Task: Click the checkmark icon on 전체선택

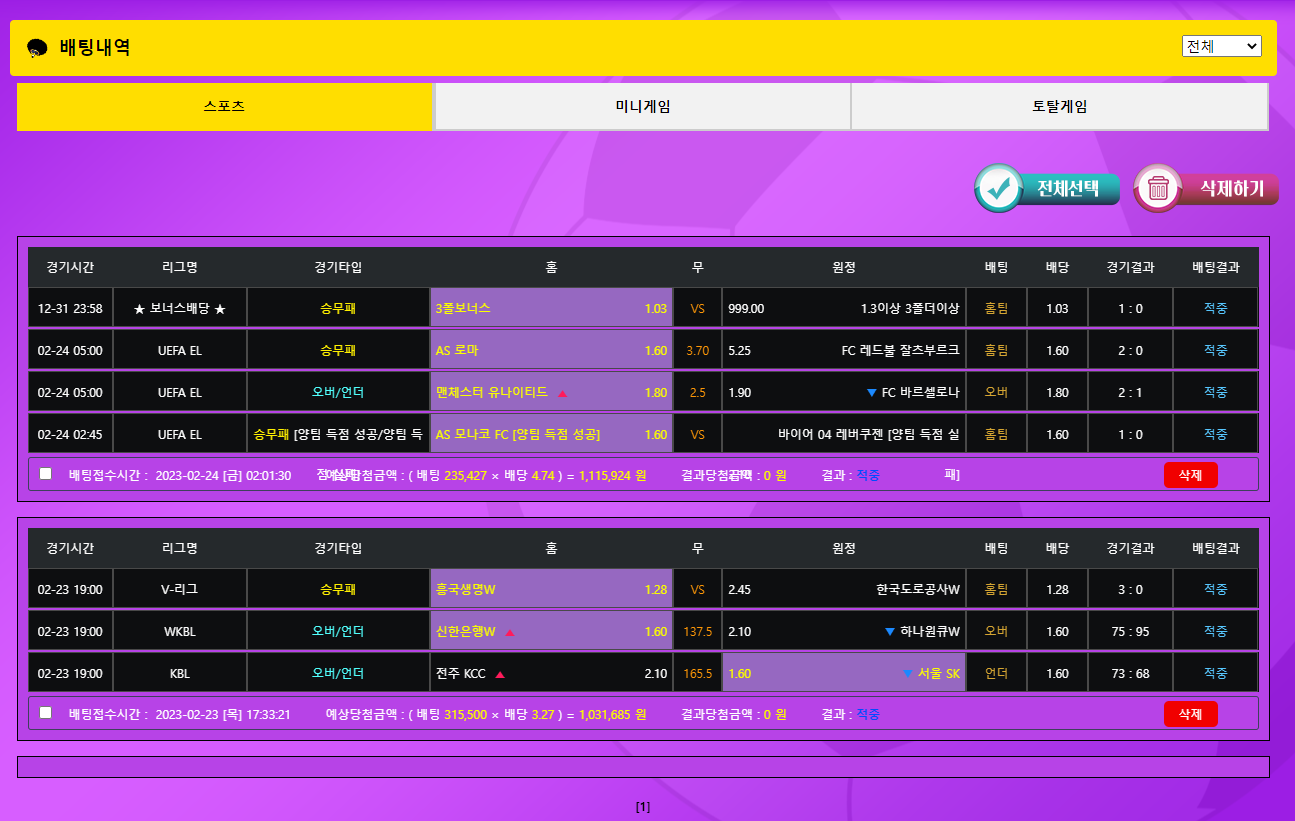Action: [x=997, y=188]
